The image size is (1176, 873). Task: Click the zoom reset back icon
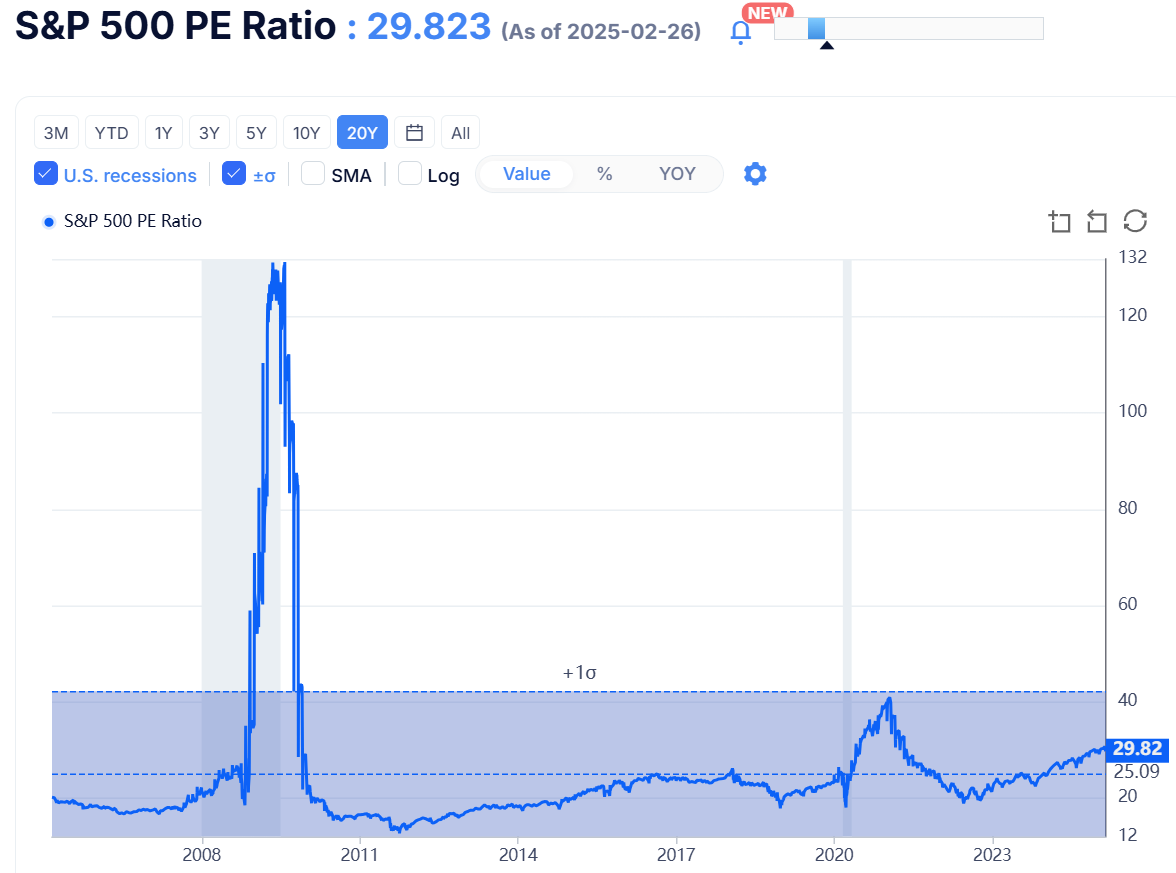coord(1096,221)
